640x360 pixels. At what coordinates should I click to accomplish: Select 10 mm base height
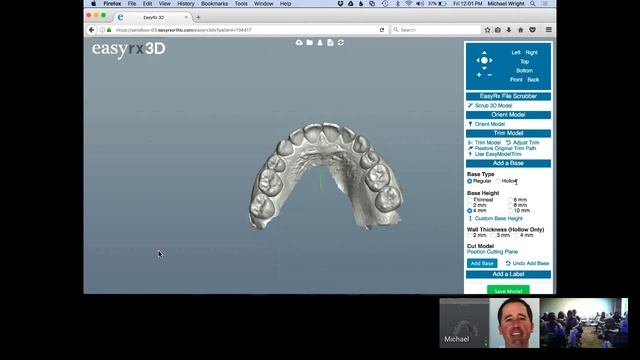tap(510, 211)
